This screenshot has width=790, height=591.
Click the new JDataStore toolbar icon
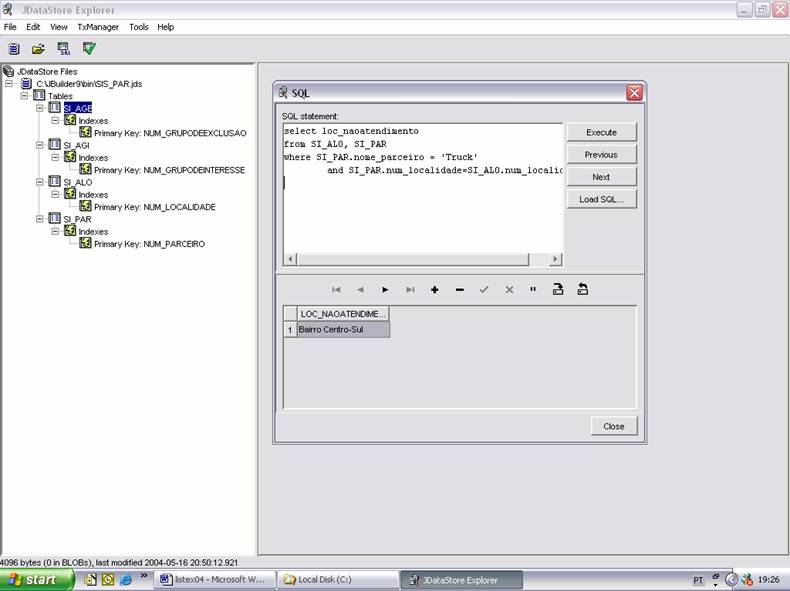coord(14,48)
